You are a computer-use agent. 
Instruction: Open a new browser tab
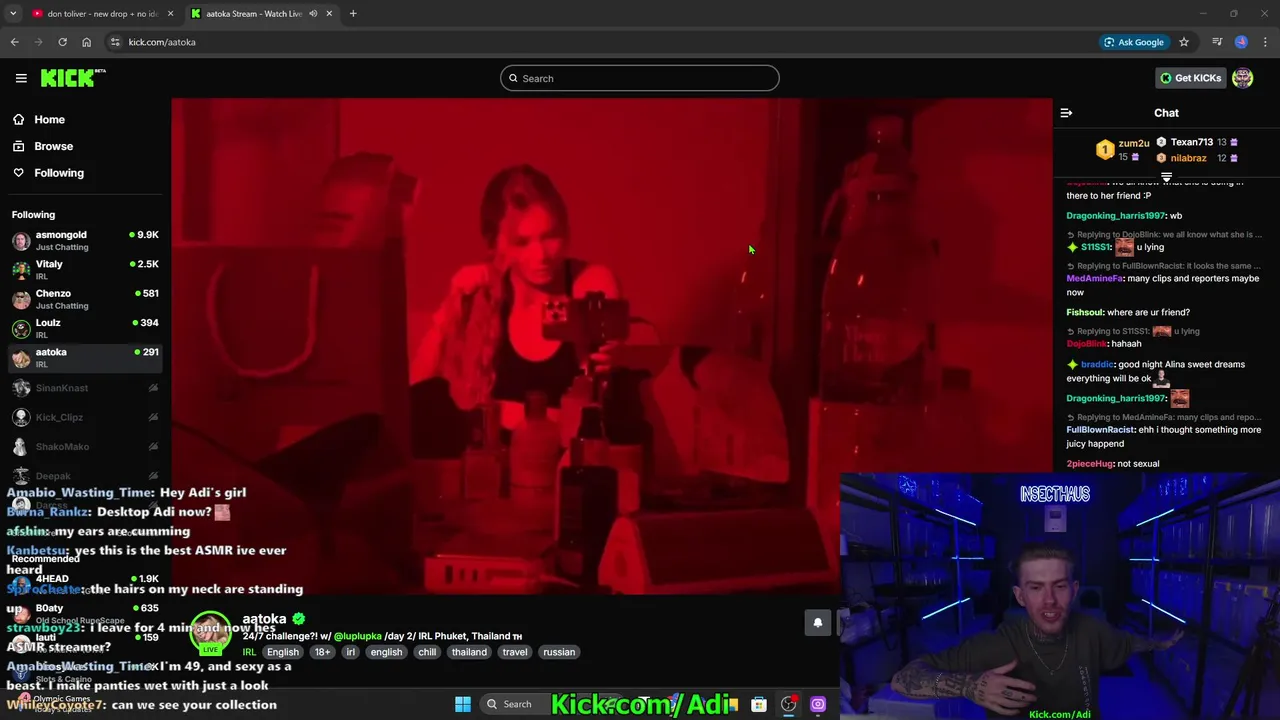click(x=353, y=14)
